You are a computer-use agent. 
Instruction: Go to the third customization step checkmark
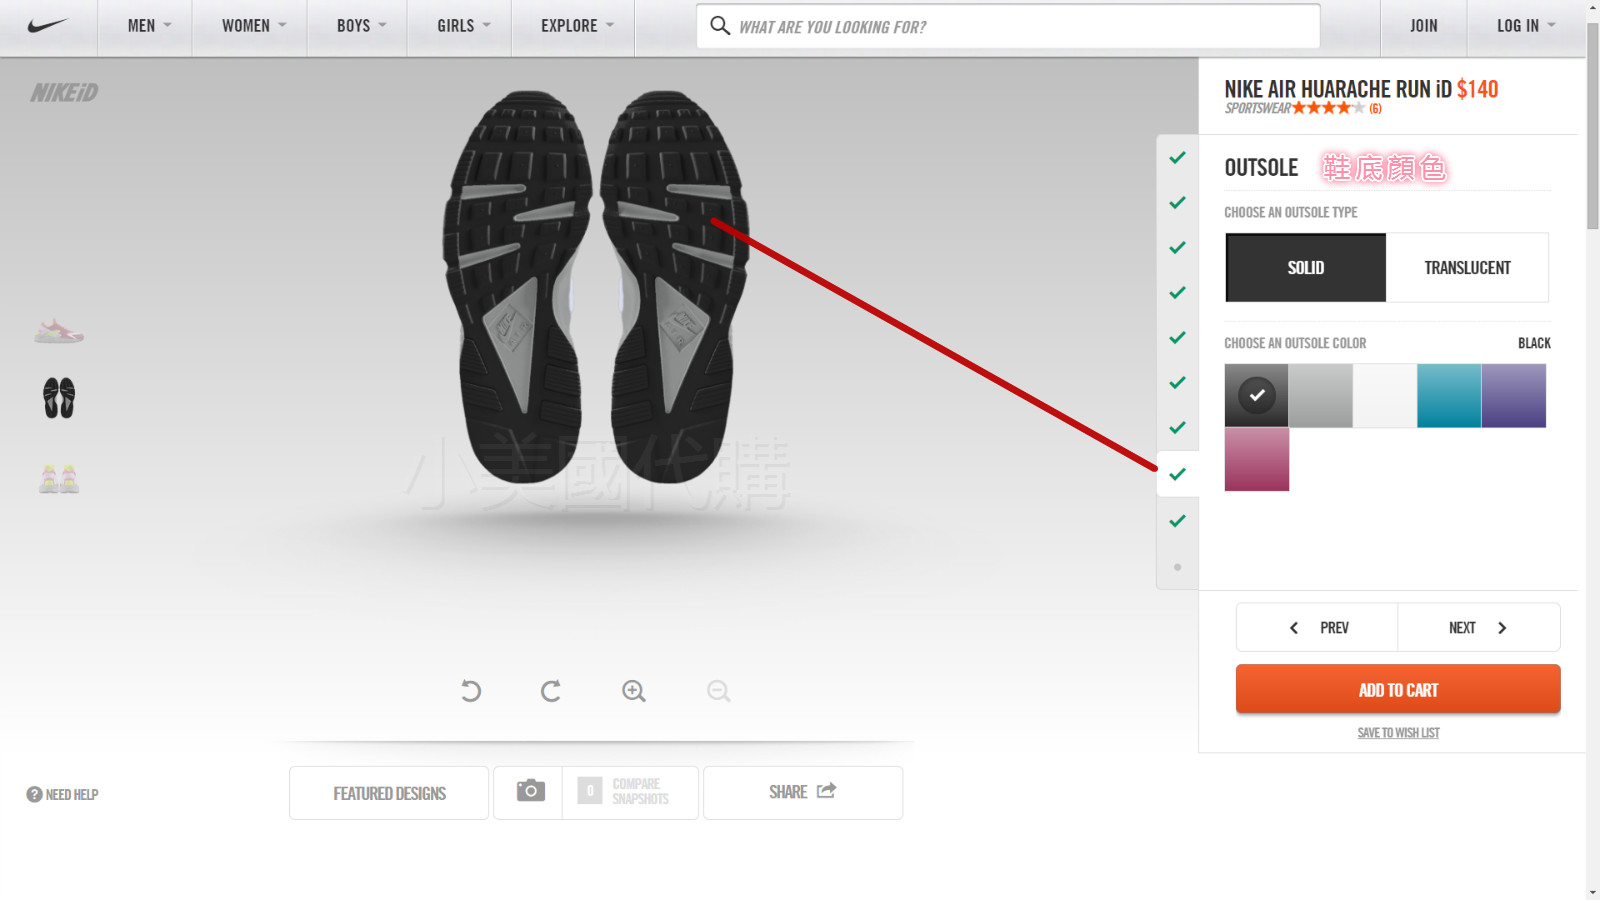(x=1178, y=247)
